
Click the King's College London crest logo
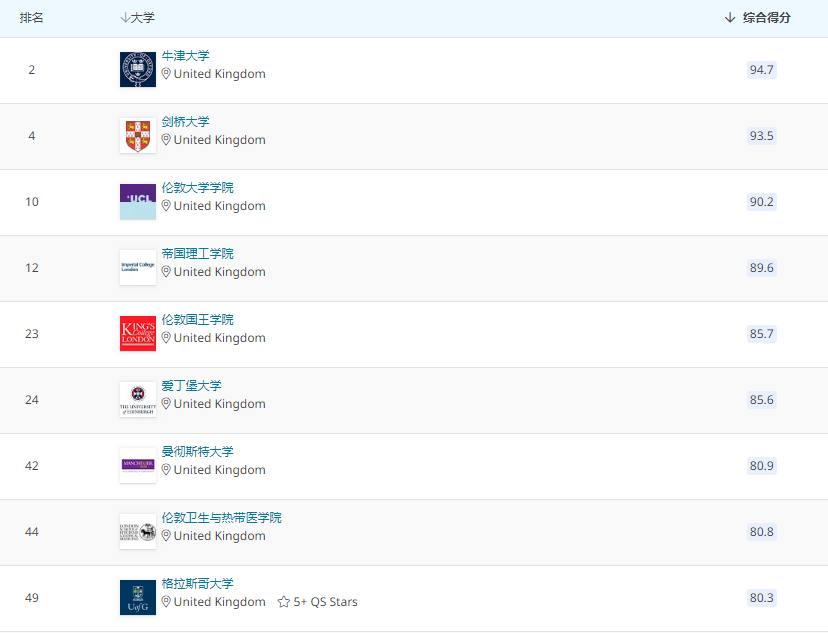(x=137, y=333)
